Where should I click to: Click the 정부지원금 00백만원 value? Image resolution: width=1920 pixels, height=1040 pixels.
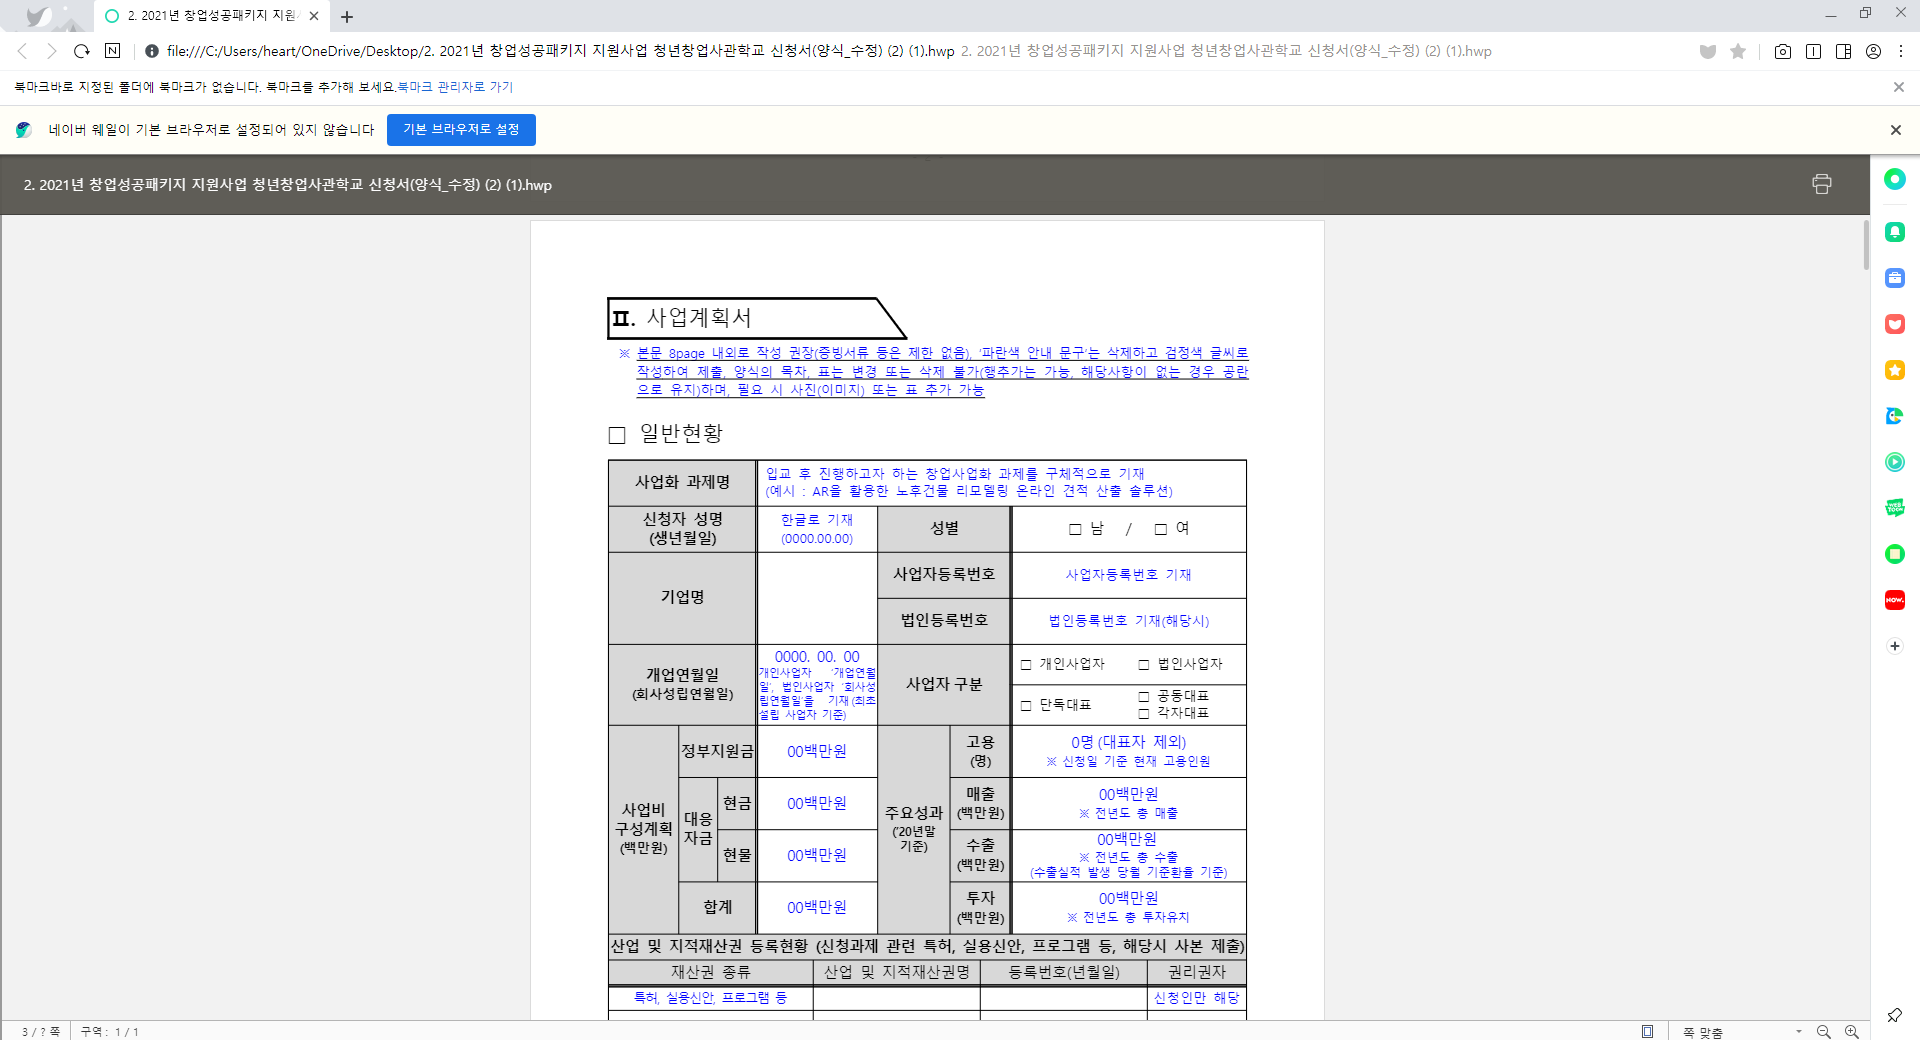(x=817, y=751)
